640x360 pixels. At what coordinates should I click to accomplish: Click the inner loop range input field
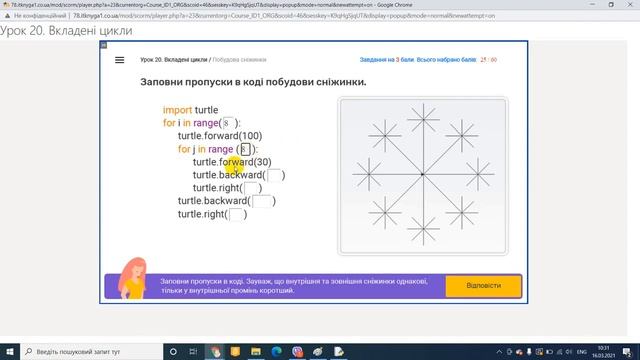245,149
